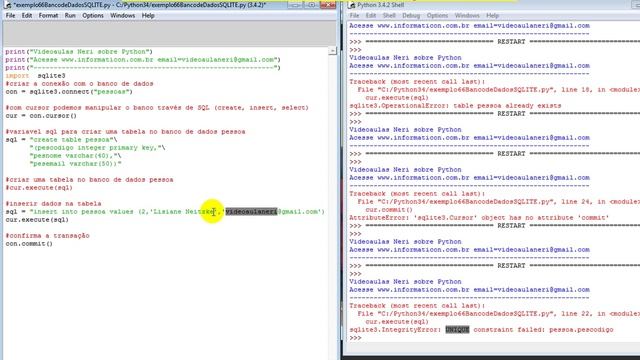
Task: Open the Help menu in editor window
Action: coord(148,16)
